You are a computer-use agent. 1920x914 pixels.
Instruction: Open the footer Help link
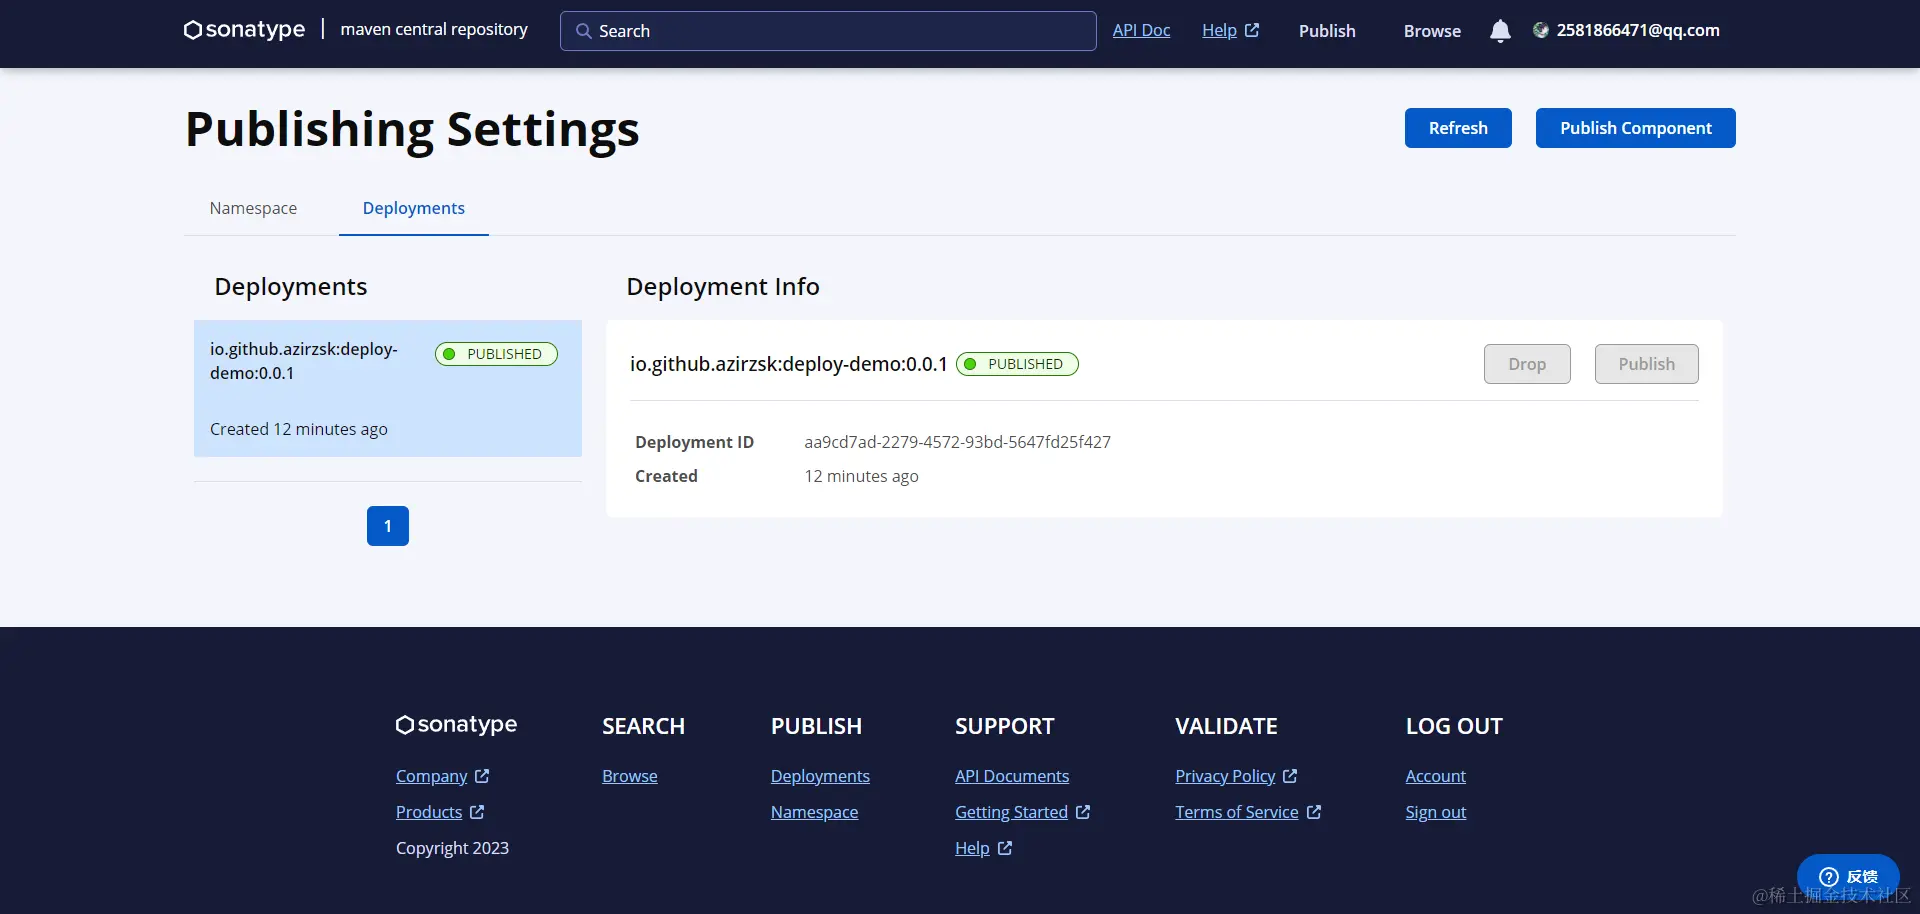point(972,848)
